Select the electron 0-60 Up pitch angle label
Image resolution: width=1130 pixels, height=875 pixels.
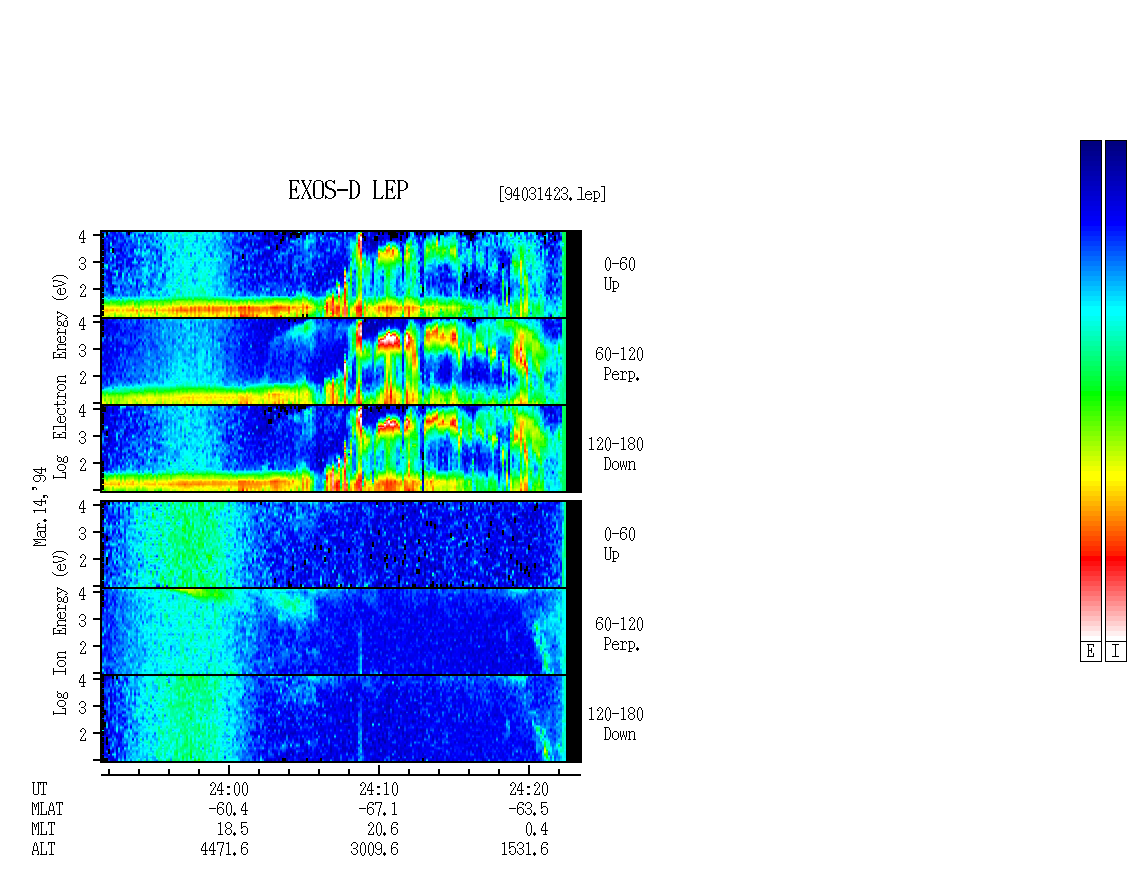point(619,274)
